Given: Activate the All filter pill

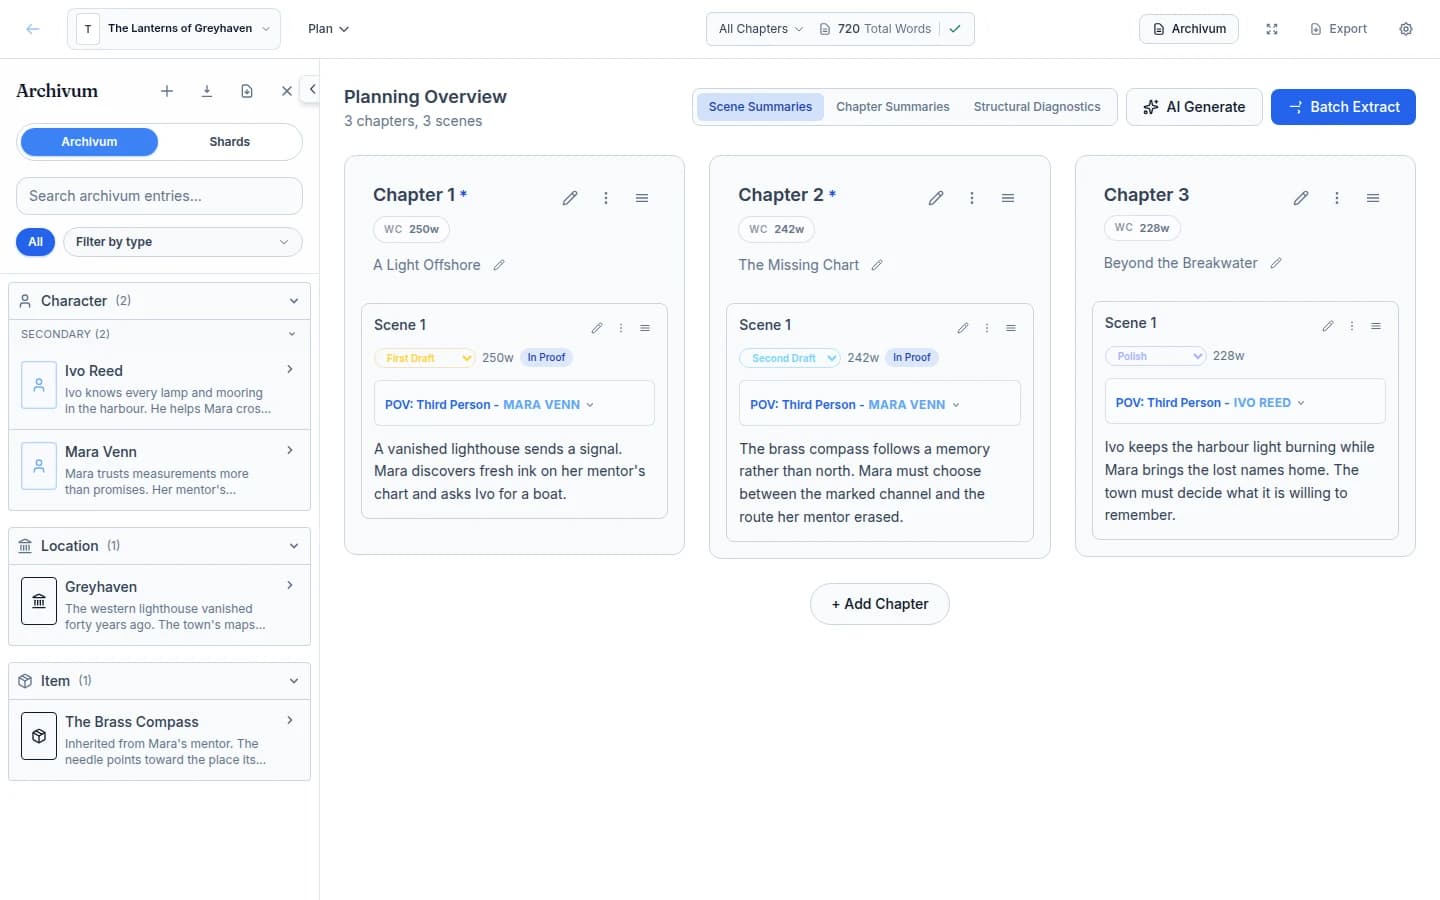Looking at the screenshot, I should (x=35, y=242).
